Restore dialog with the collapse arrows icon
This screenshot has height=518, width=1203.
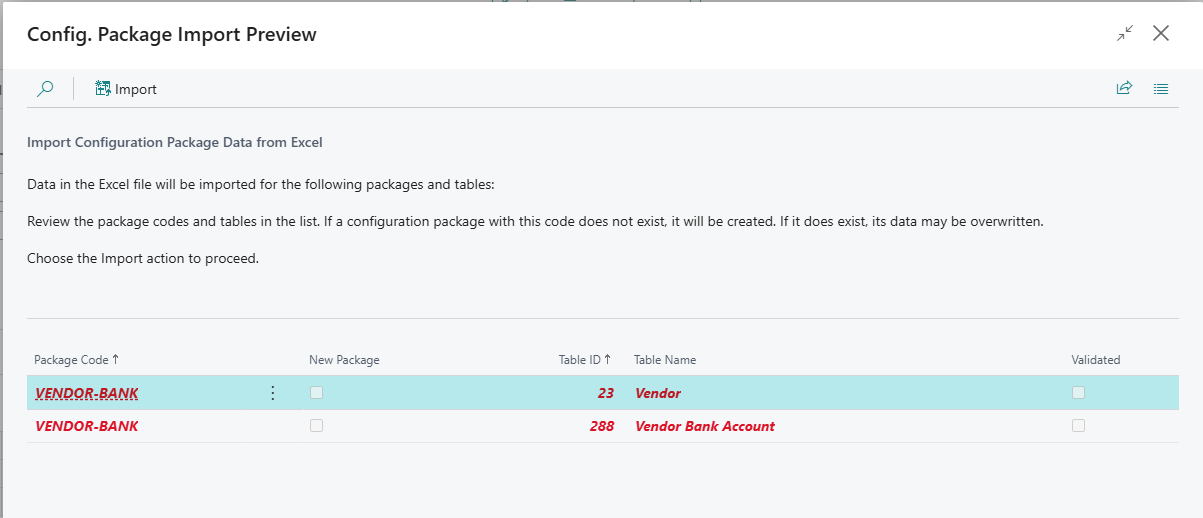coord(1125,33)
